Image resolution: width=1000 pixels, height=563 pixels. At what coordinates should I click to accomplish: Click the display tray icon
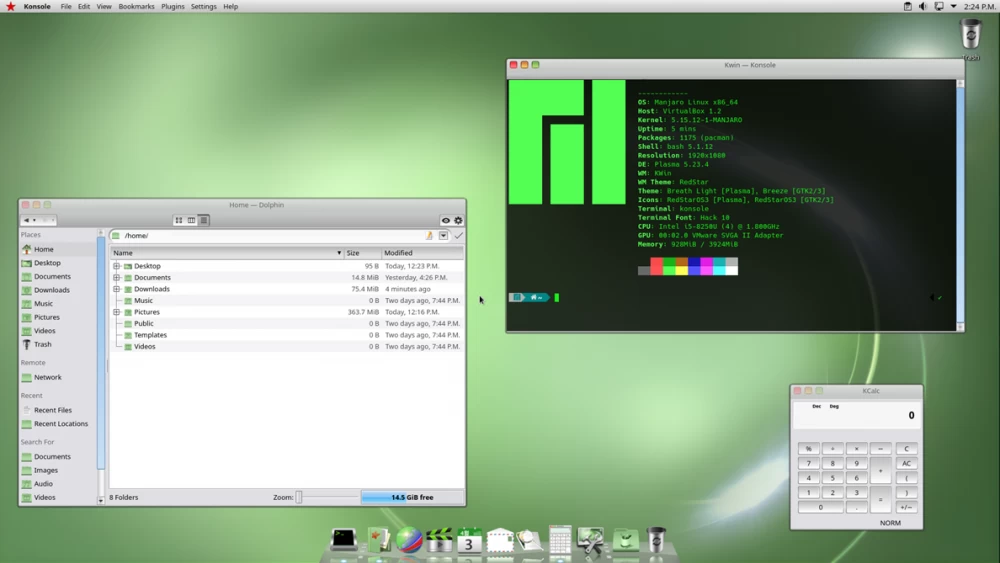click(939, 6)
